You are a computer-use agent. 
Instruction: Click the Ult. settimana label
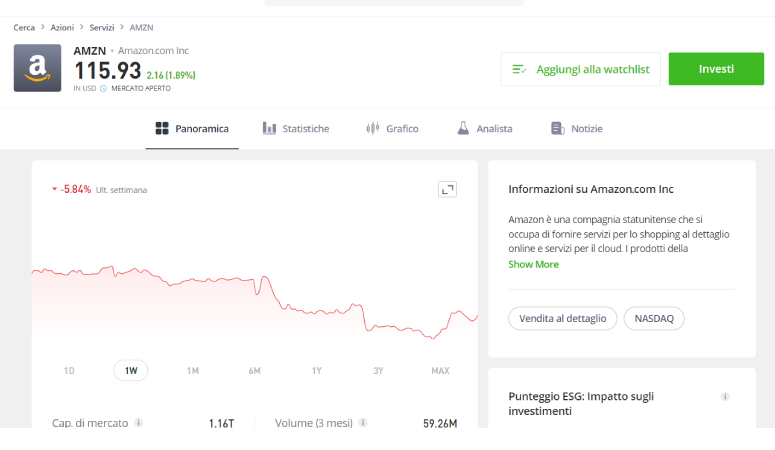121,190
